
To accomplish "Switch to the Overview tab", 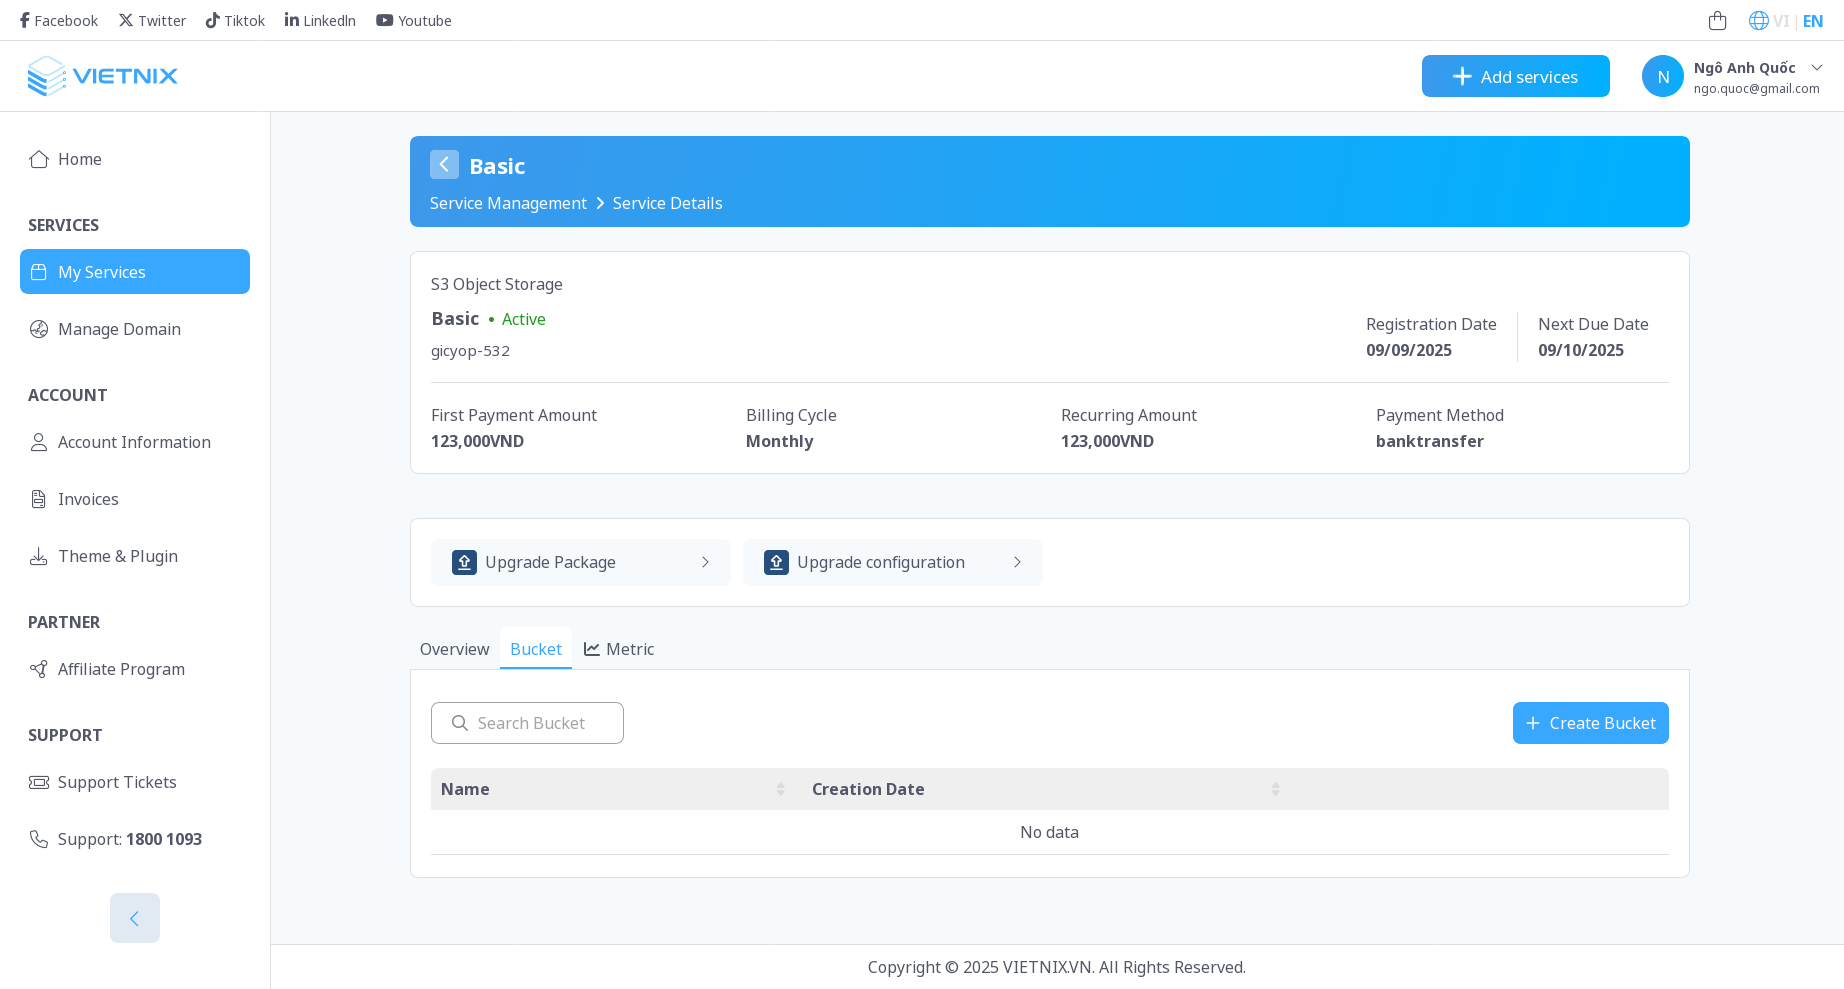I will tap(454, 649).
